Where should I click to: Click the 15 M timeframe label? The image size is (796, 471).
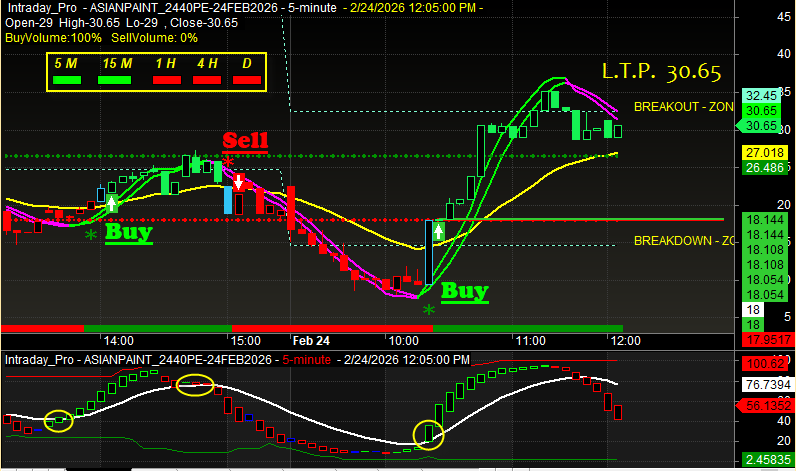(x=117, y=63)
